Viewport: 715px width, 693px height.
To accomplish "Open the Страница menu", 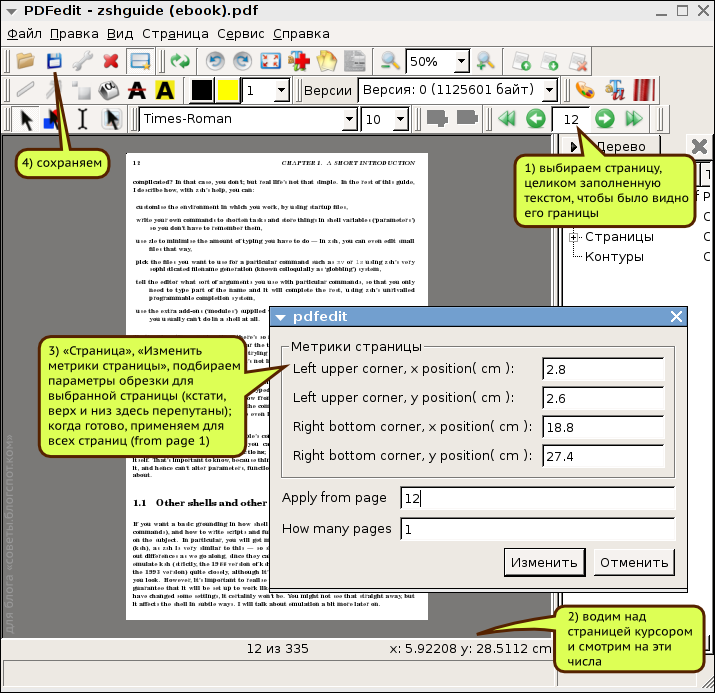I will pos(175,34).
